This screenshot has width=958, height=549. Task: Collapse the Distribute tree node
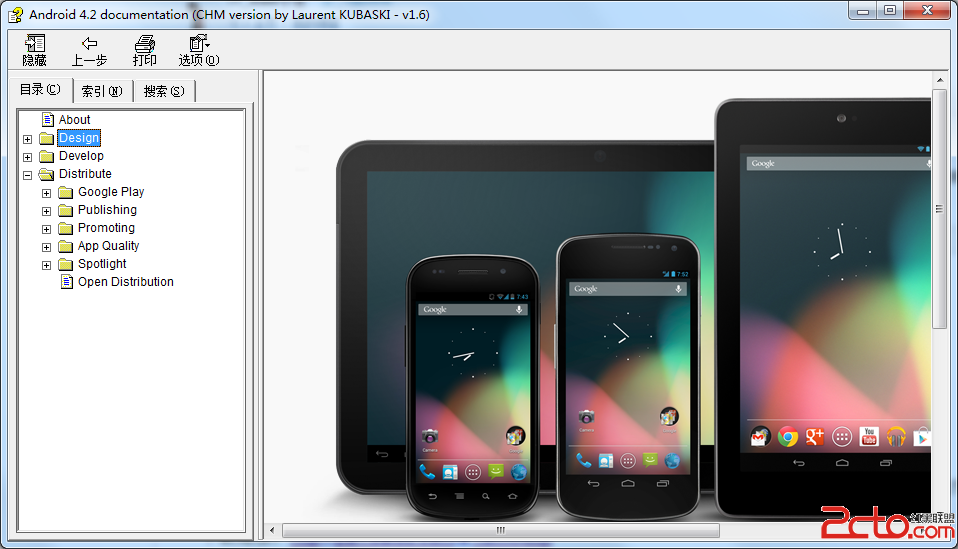[27, 175]
